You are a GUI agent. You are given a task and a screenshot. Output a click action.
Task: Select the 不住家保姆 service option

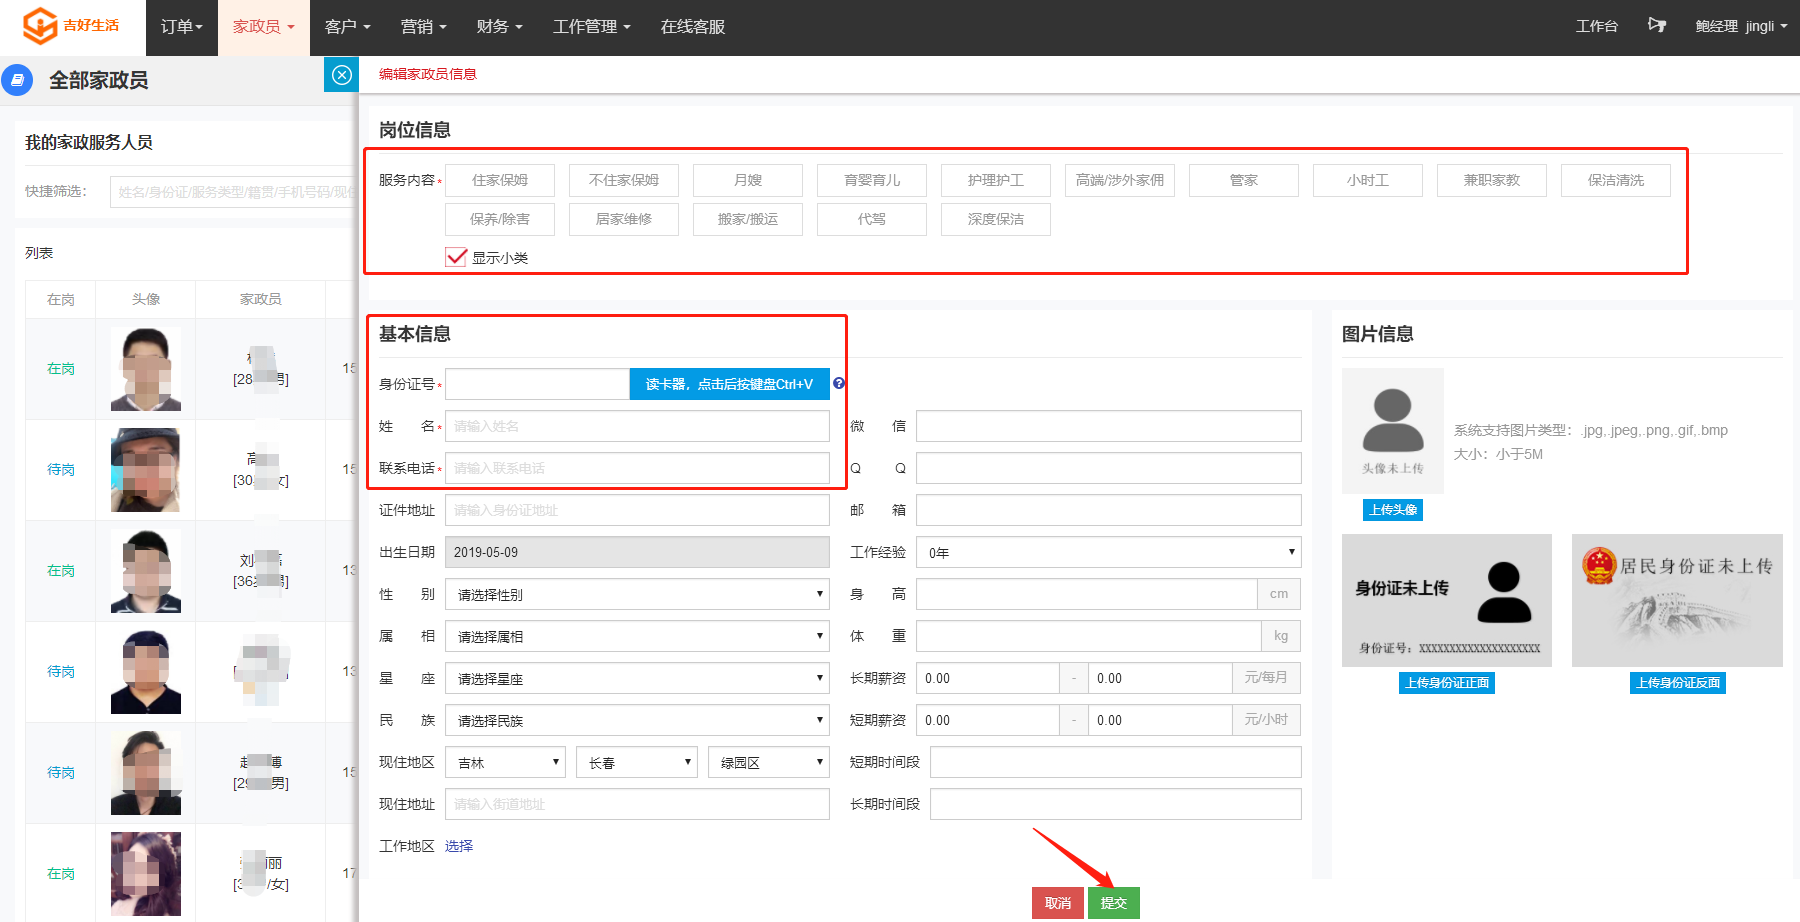[x=624, y=180]
